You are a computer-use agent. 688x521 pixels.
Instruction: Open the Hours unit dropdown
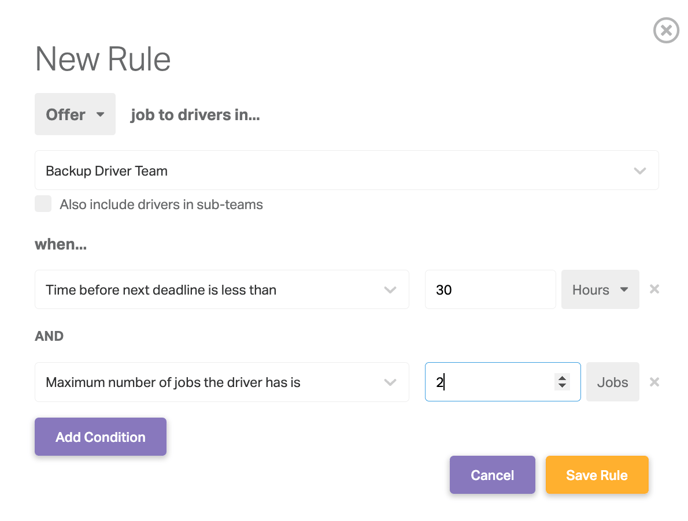[x=600, y=289]
